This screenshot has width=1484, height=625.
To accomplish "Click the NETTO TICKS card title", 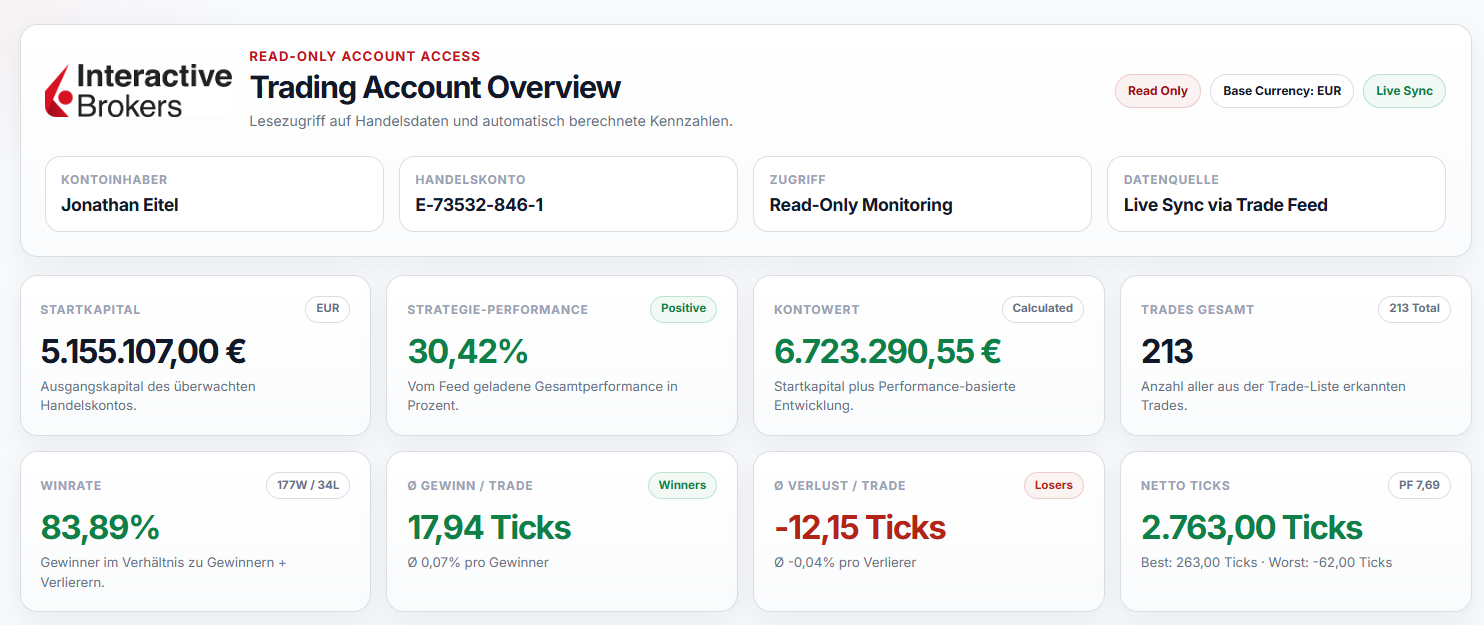I will [x=1186, y=486].
